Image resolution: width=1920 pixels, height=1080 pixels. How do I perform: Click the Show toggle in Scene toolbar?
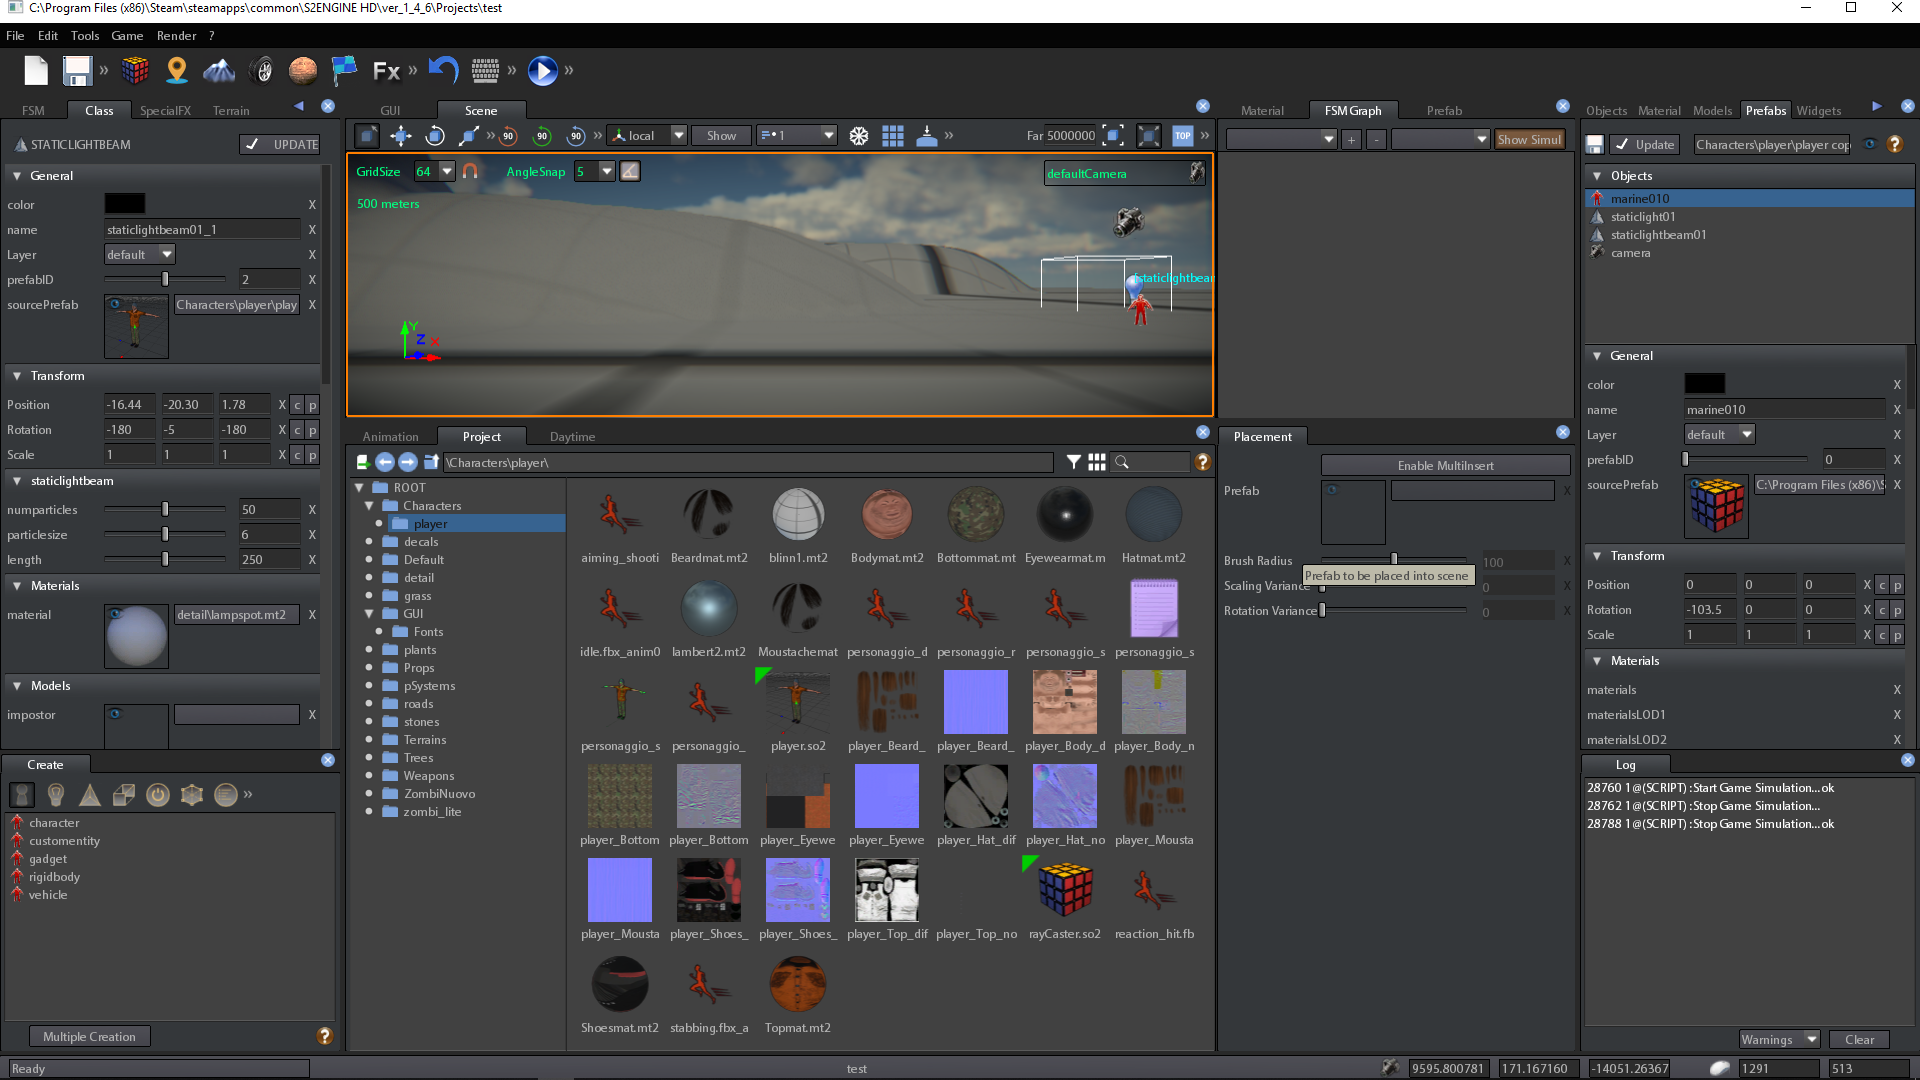pos(721,136)
